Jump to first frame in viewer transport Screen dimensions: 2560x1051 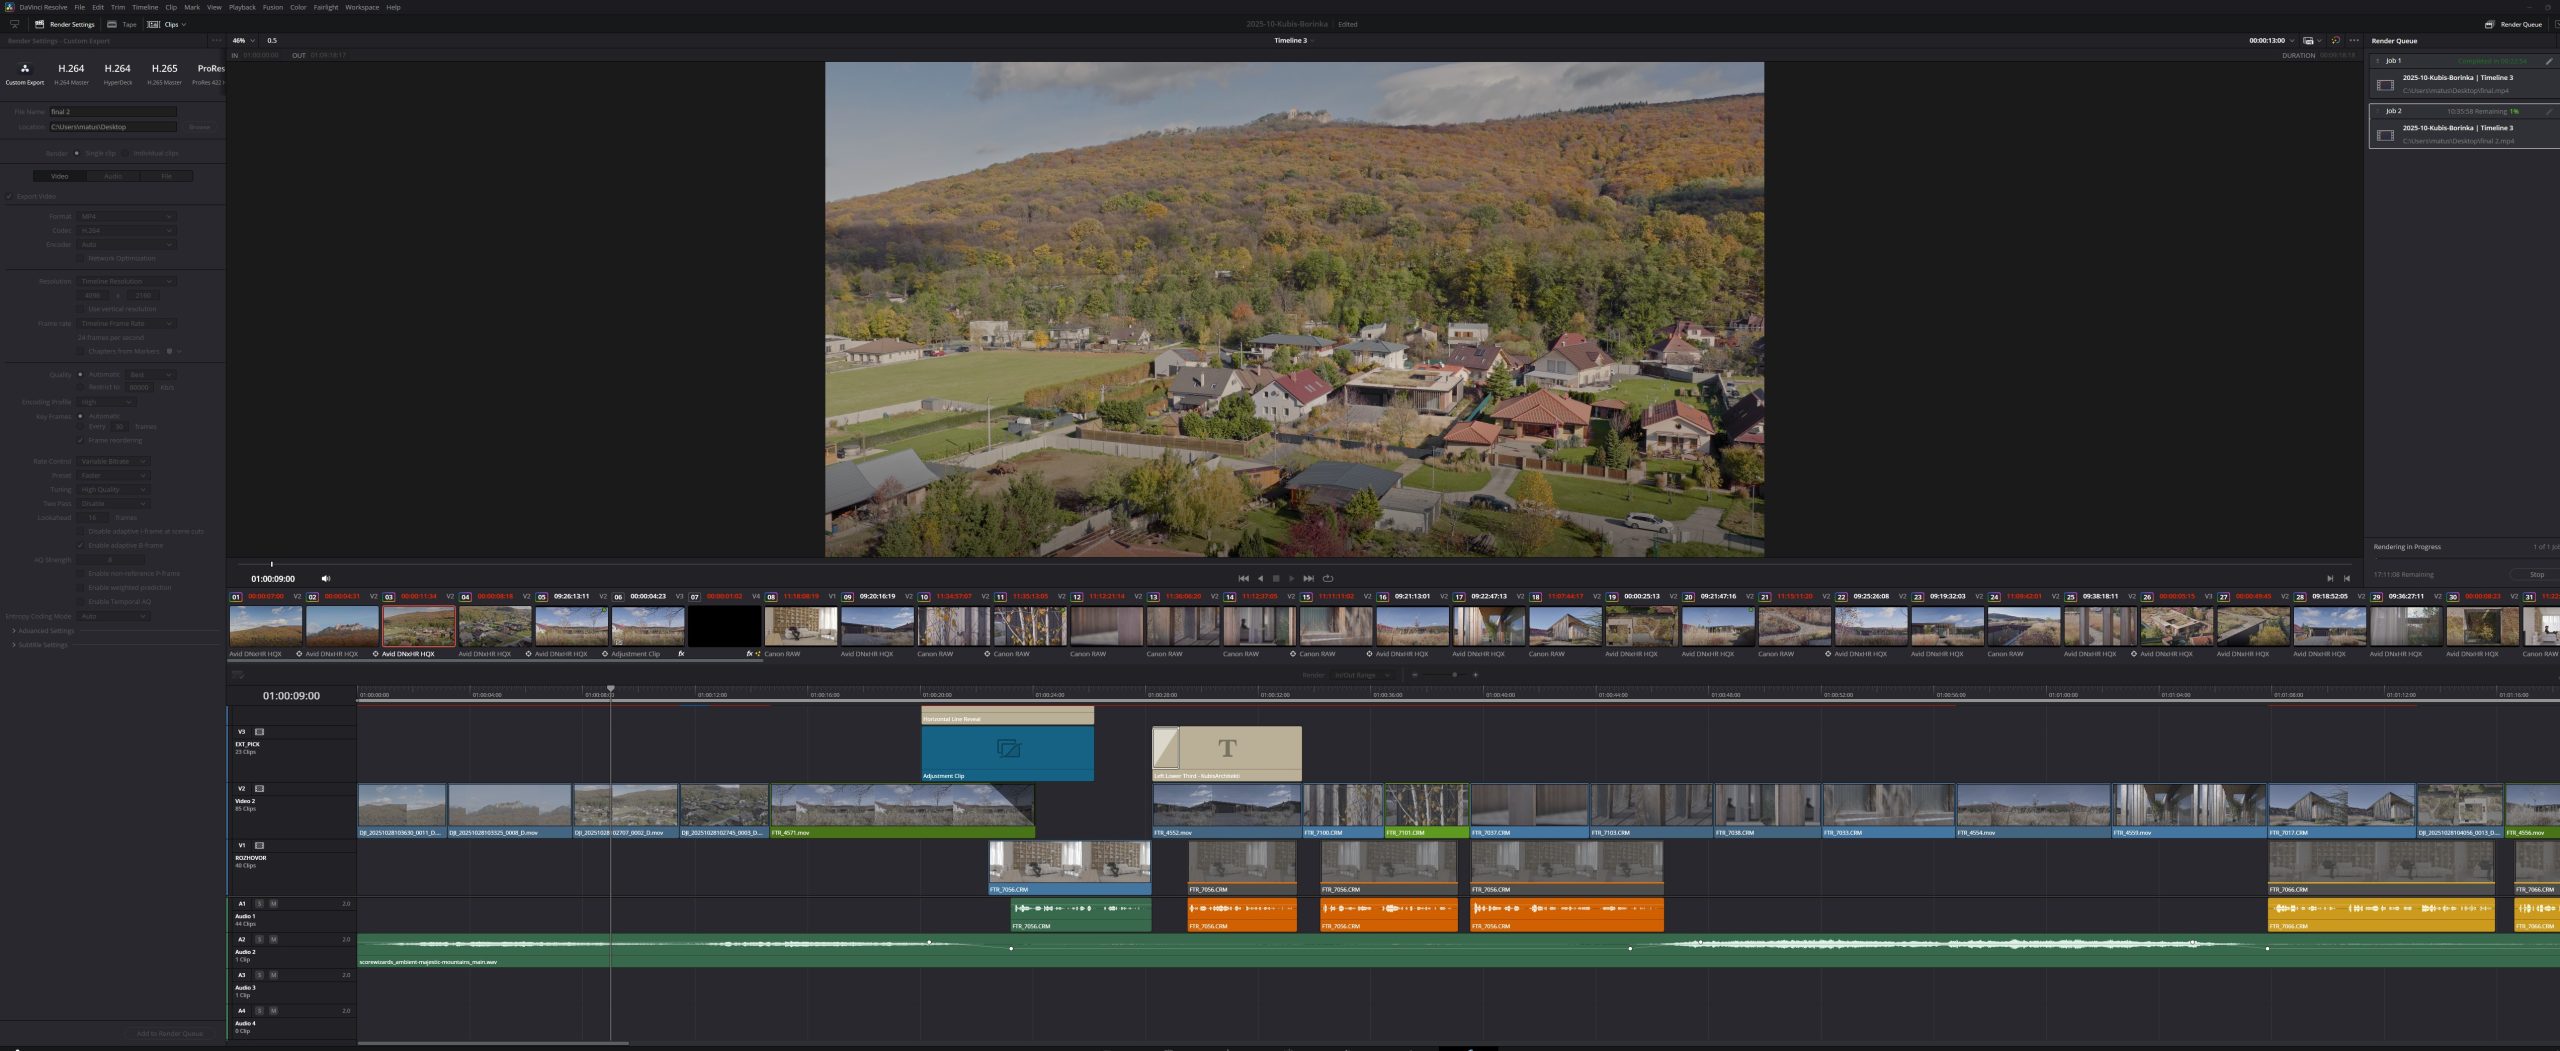(x=1244, y=578)
